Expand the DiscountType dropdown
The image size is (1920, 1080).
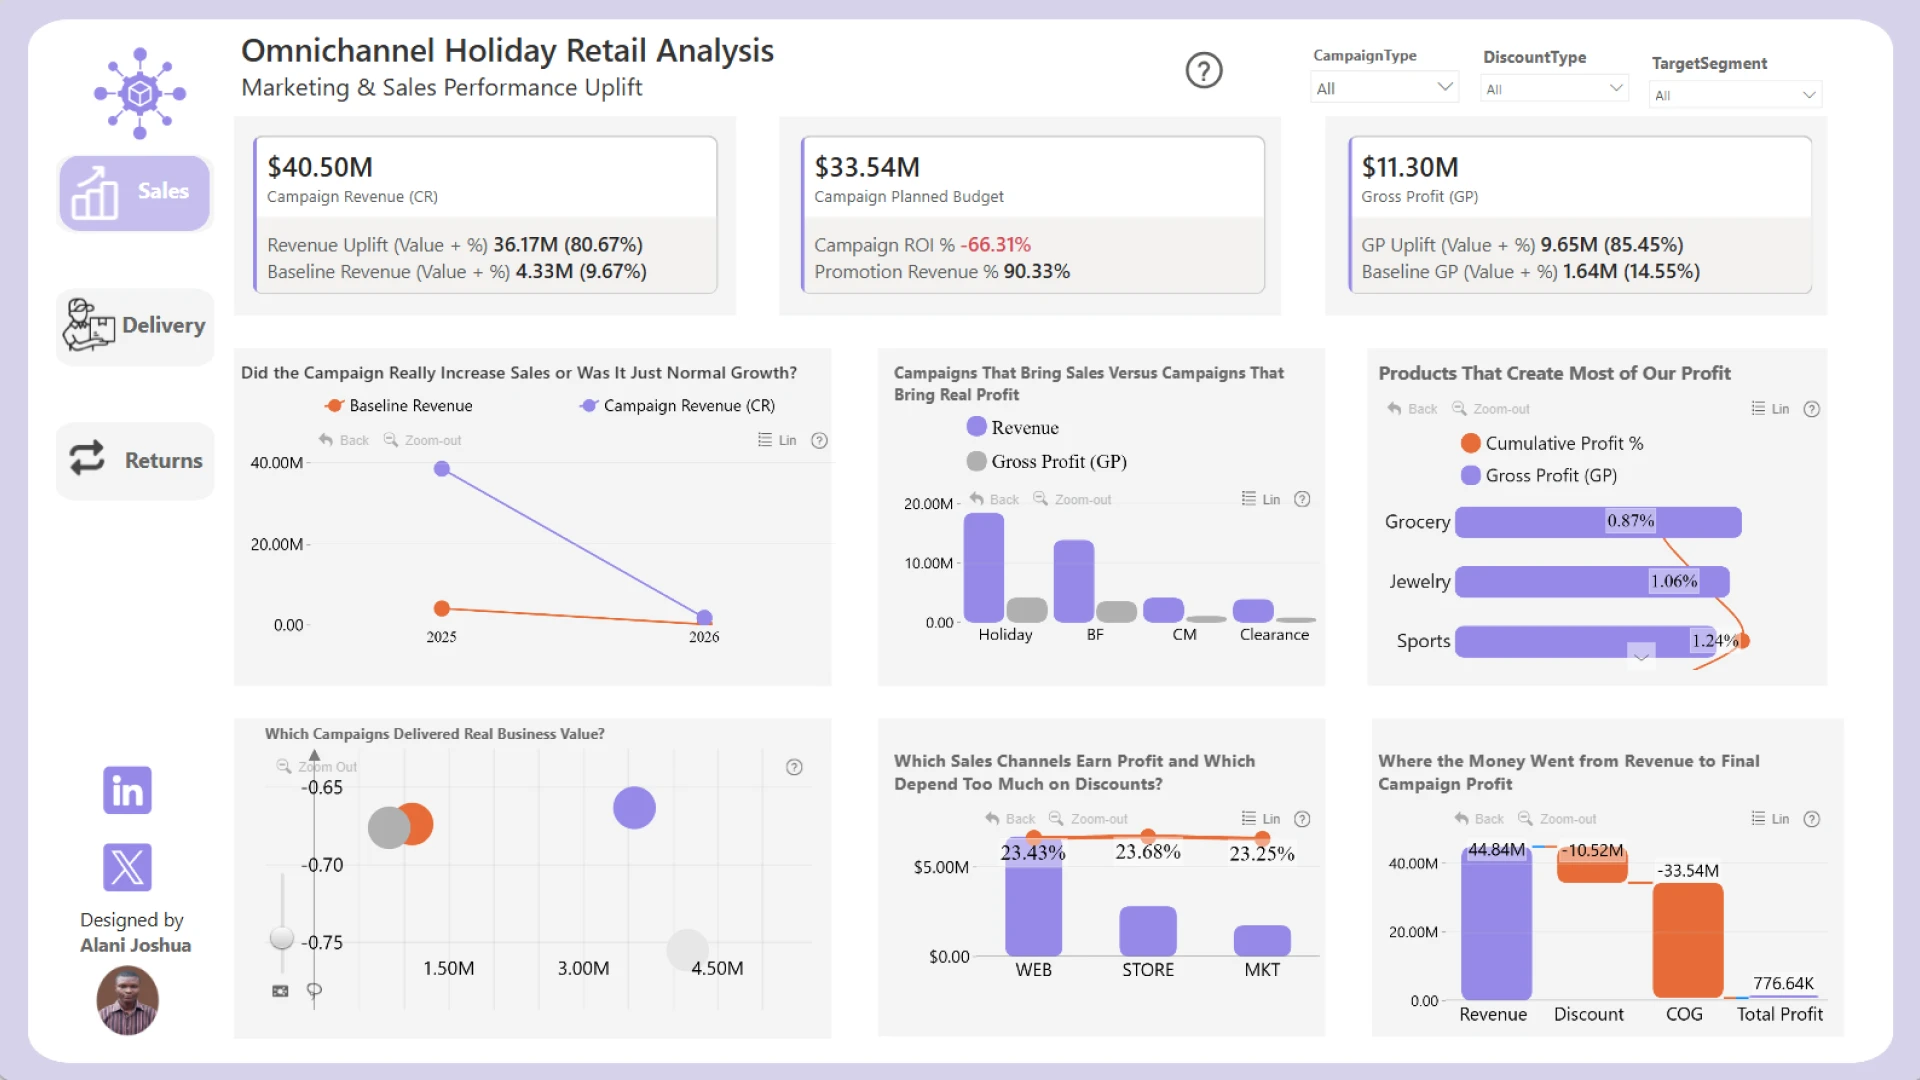point(1554,89)
